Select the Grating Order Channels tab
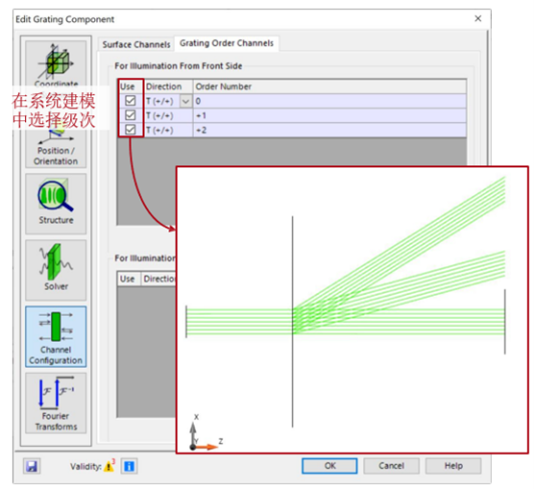 click(226, 43)
